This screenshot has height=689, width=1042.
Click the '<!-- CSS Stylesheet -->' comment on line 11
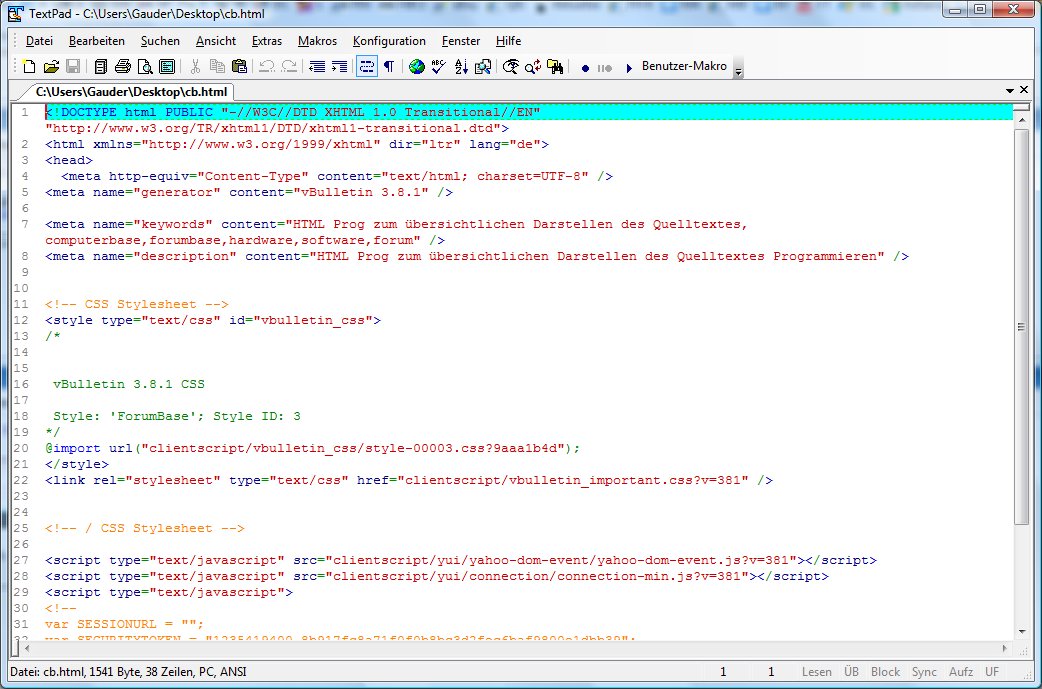tap(137, 304)
